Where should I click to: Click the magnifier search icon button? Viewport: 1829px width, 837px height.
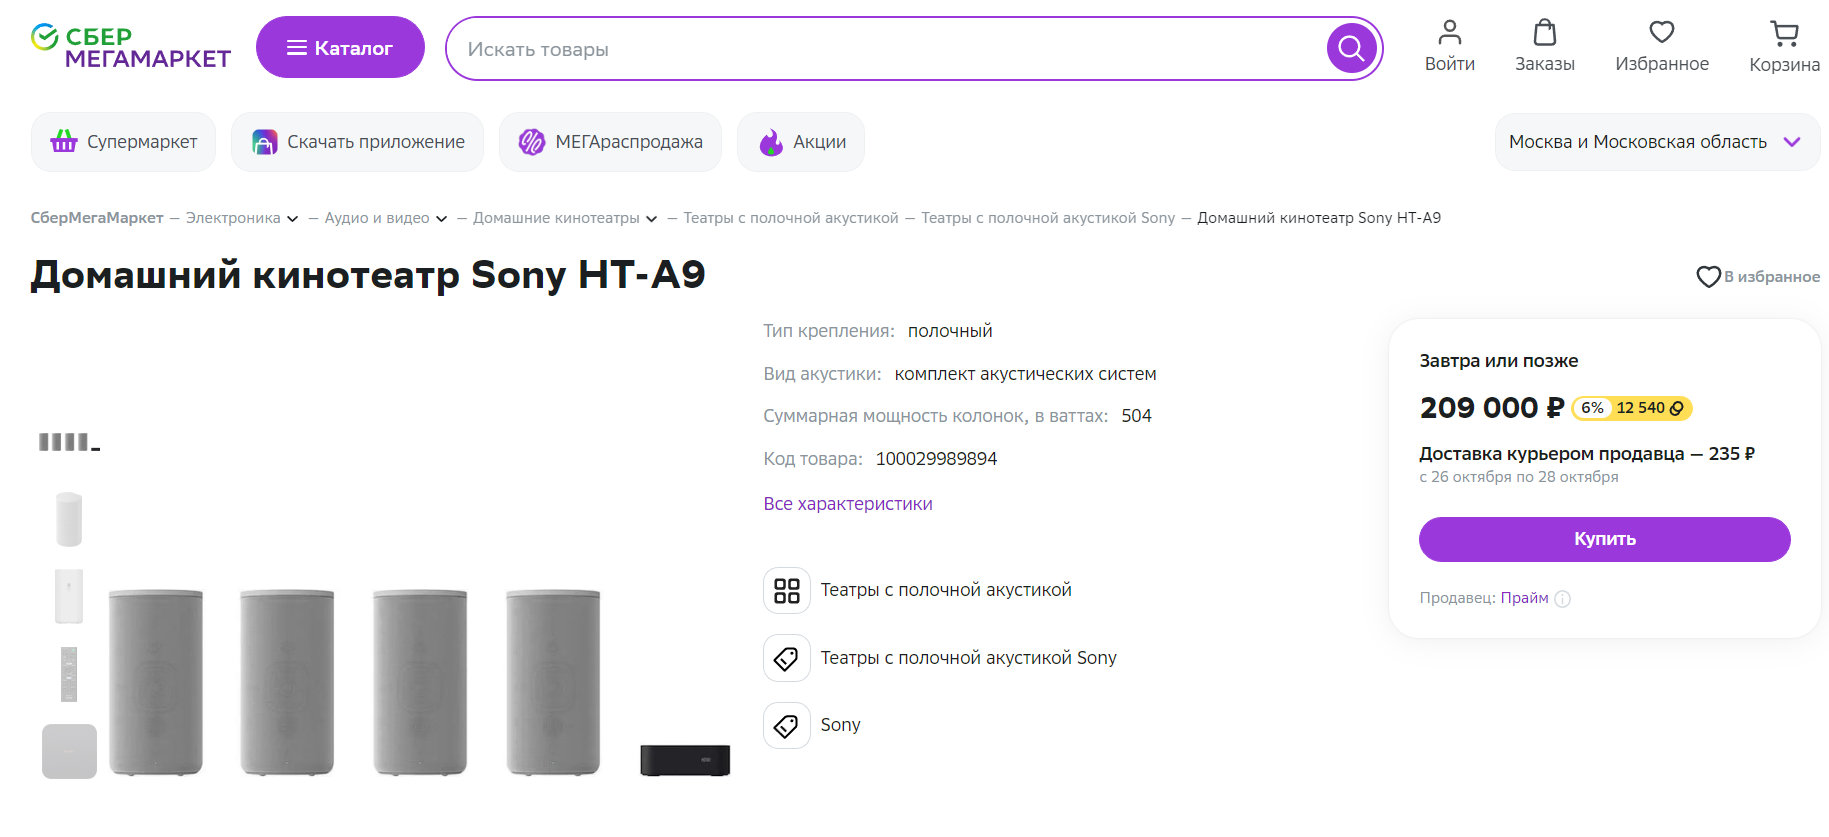(x=1350, y=48)
